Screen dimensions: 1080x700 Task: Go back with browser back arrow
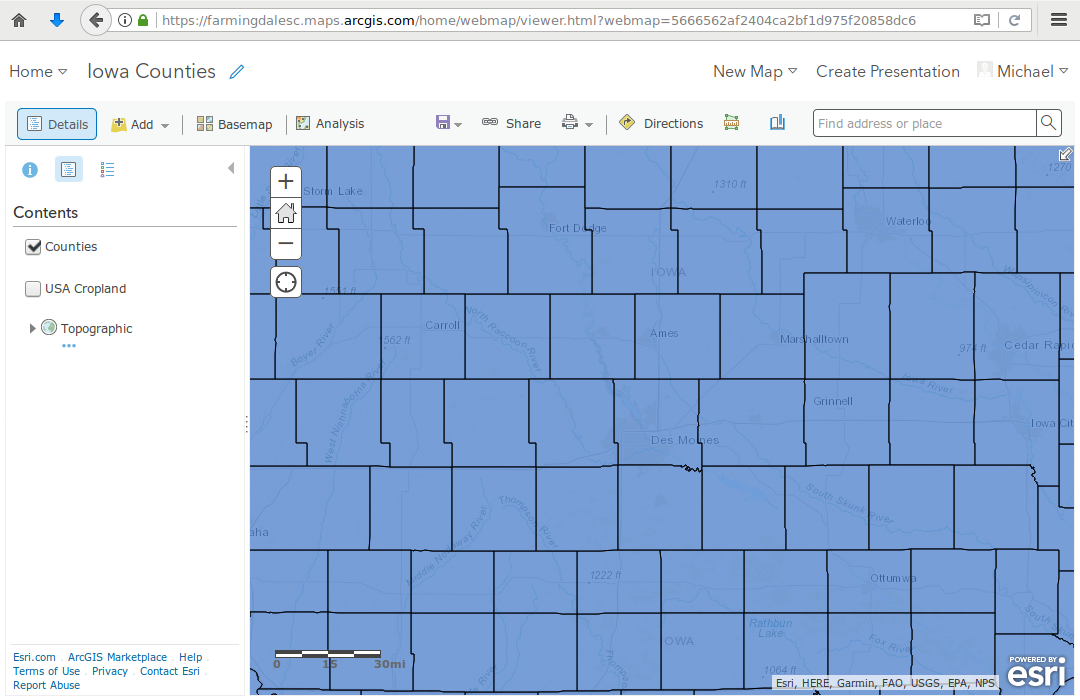96,20
